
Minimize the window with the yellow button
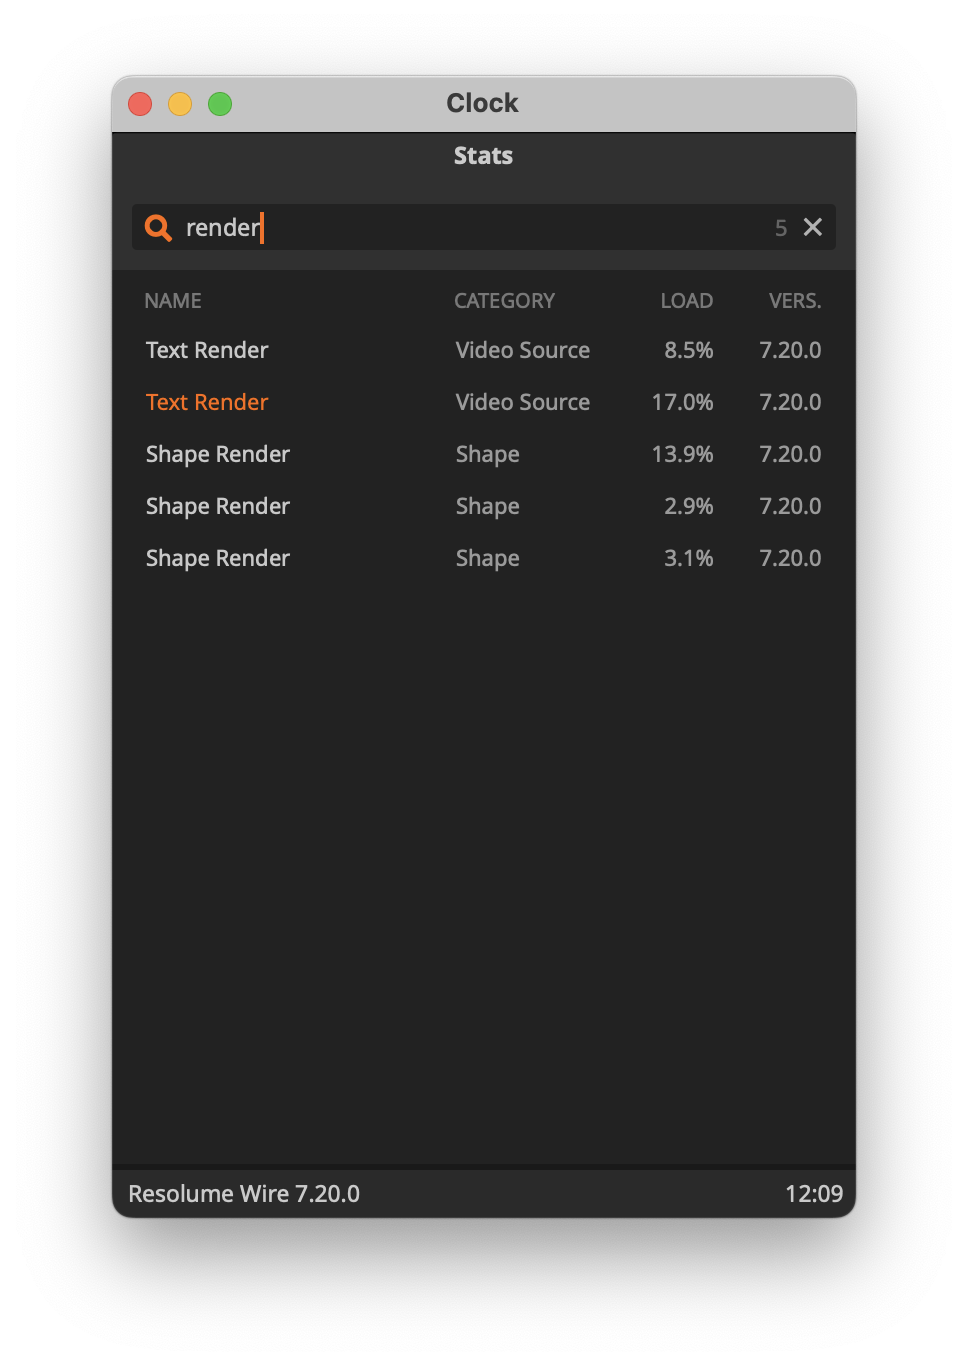point(180,104)
